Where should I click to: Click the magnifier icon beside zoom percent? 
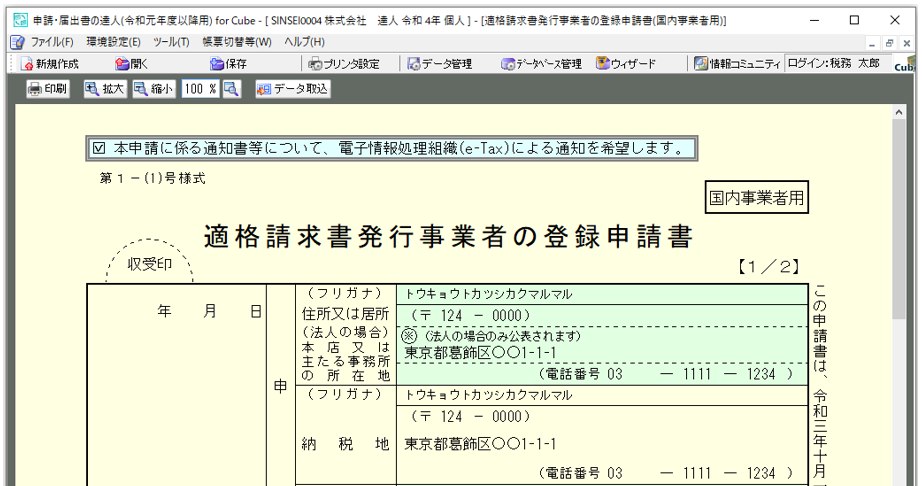click(231, 89)
